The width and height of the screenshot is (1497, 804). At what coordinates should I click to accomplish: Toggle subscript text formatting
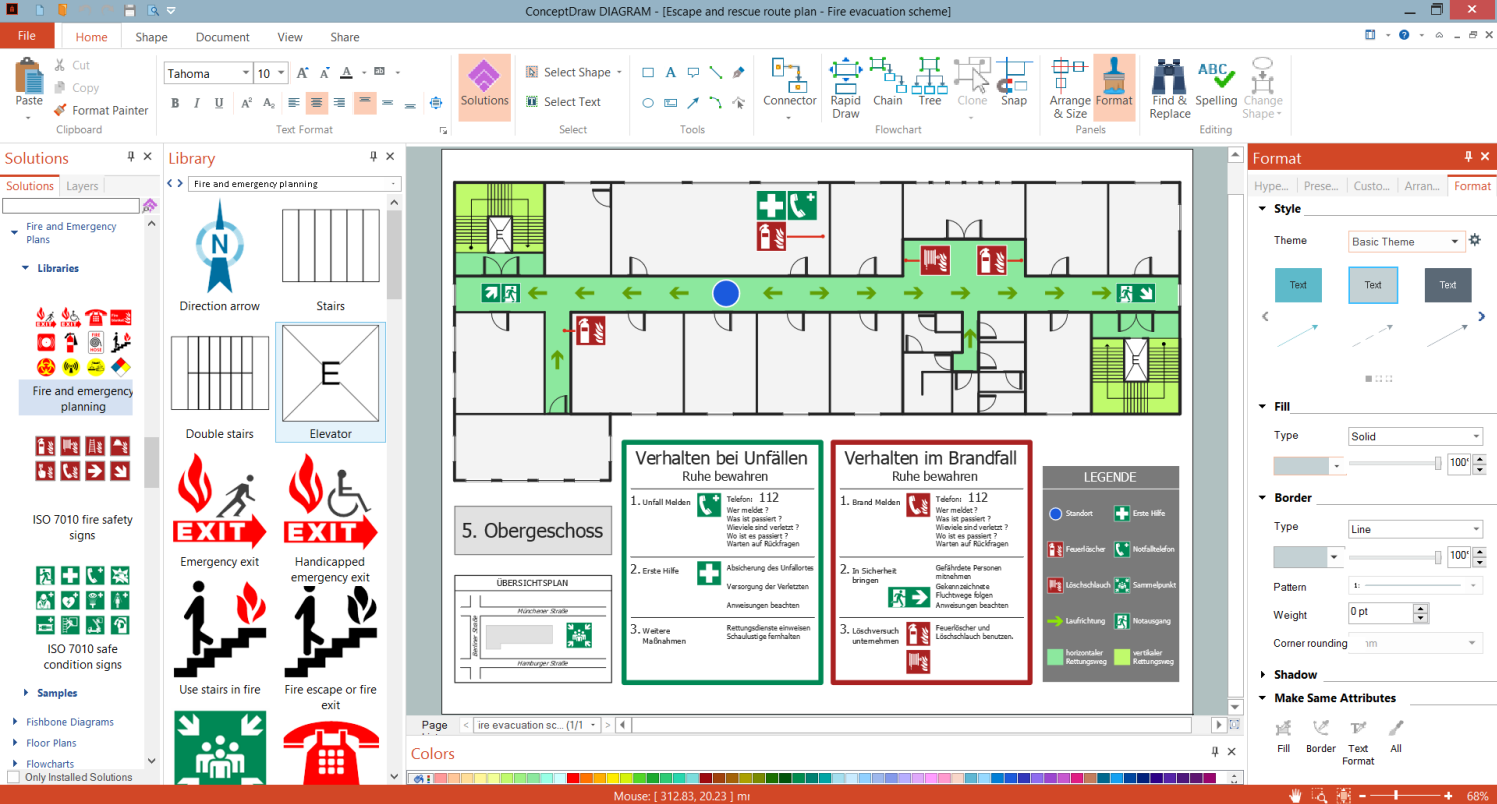(268, 102)
